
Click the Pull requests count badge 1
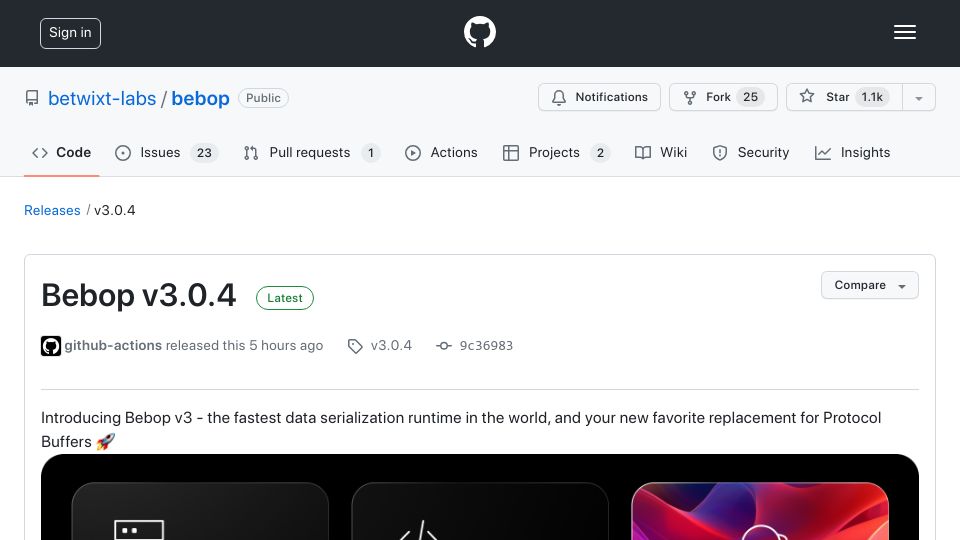click(370, 153)
